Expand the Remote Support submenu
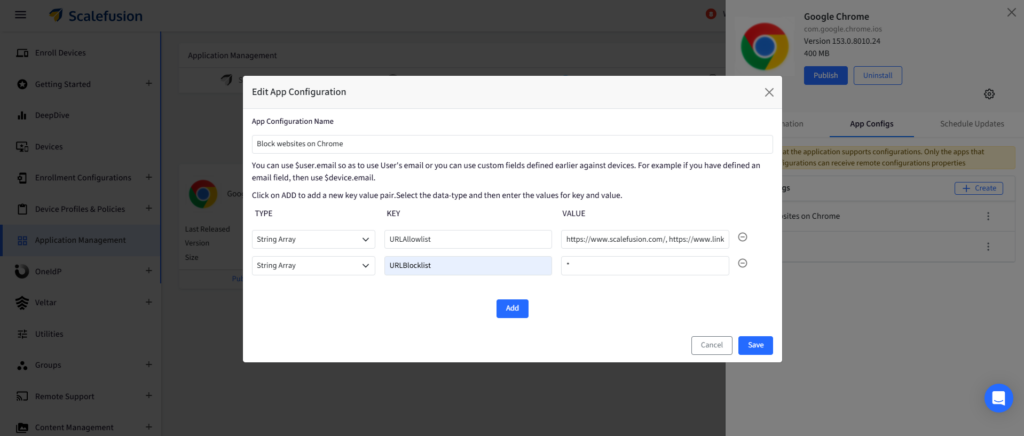Viewport: 1024px width, 436px height. pyautogui.click(x=149, y=396)
